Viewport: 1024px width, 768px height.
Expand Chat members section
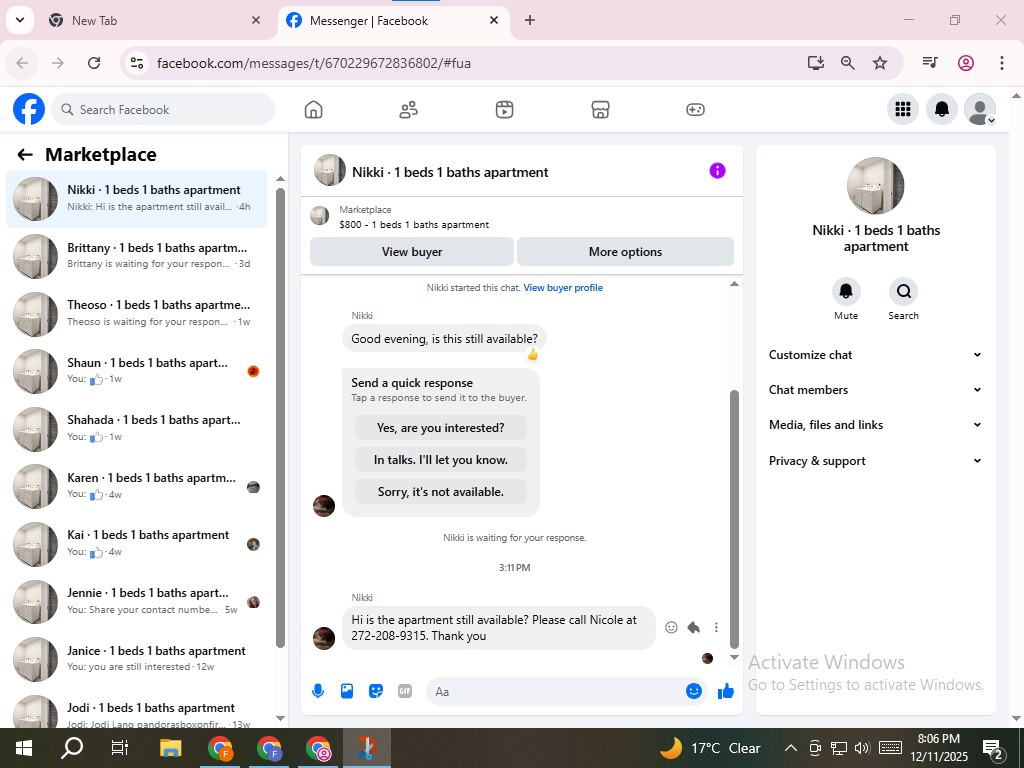pyautogui.click(x=875, y=390)
